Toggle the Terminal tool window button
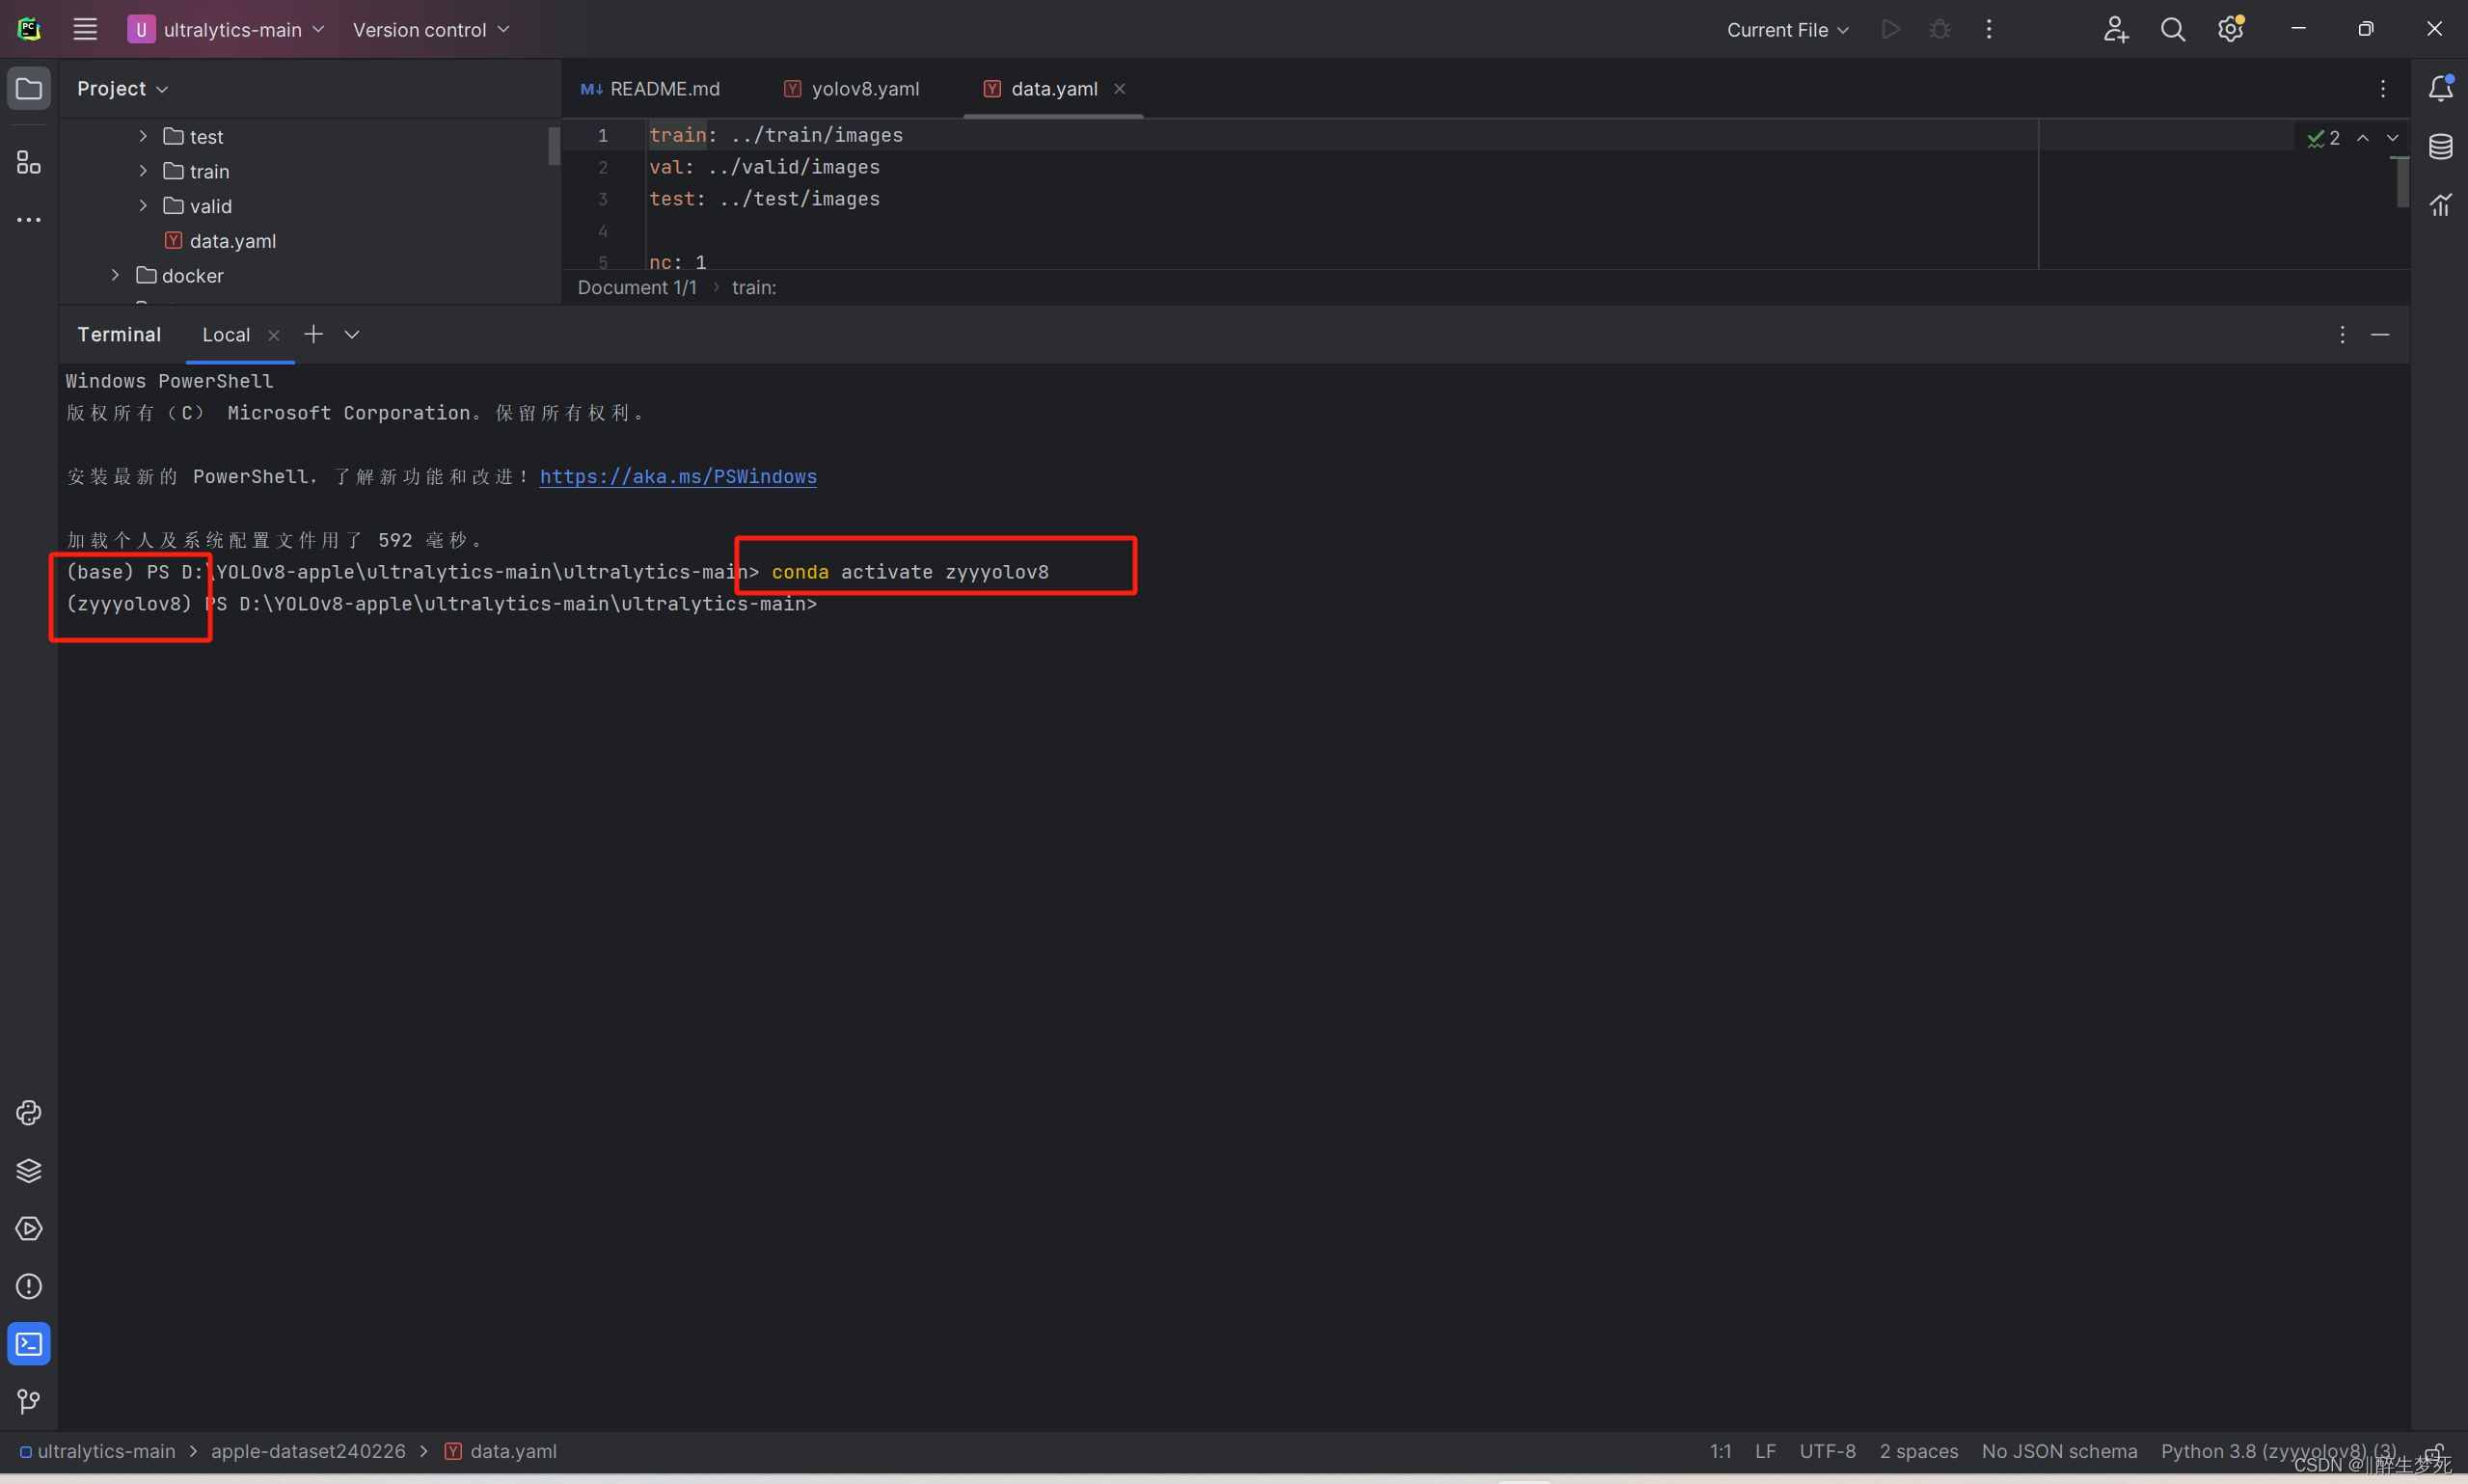The height and width of the screenshot is (1484, 2468). click(28, 1343)
